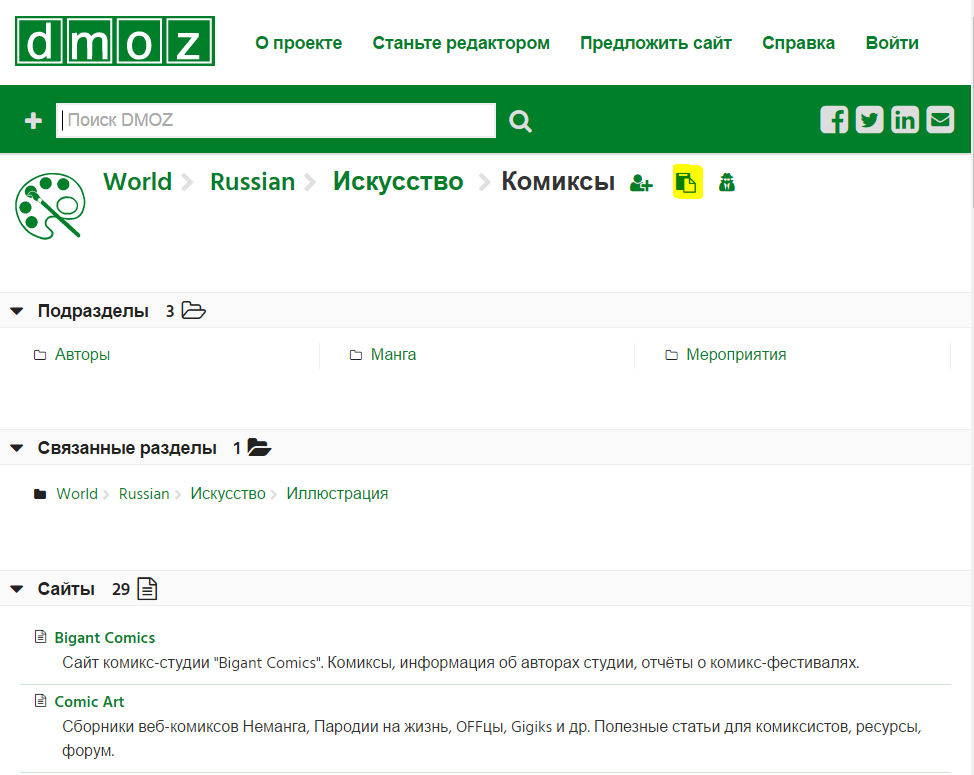Image resolution: width=974 pixels, height=775 pixels.
Task: Click the folder icon before Манга
Action: click(x=355, y=355)
